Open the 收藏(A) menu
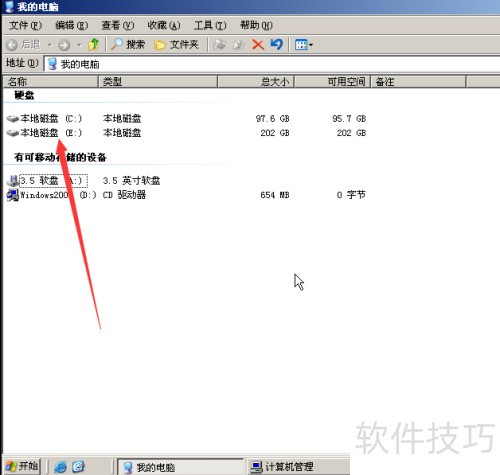Screen dimensions: 500x475 click(164, 25)
